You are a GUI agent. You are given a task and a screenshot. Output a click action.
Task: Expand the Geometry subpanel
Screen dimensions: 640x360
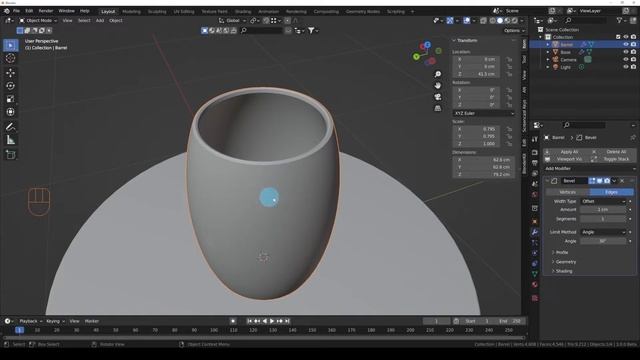coord(566,262)
